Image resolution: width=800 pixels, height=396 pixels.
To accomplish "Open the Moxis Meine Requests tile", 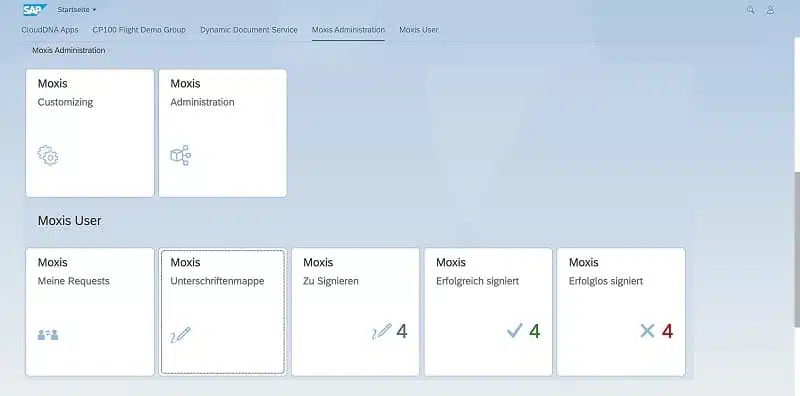I will coord(90,312).
